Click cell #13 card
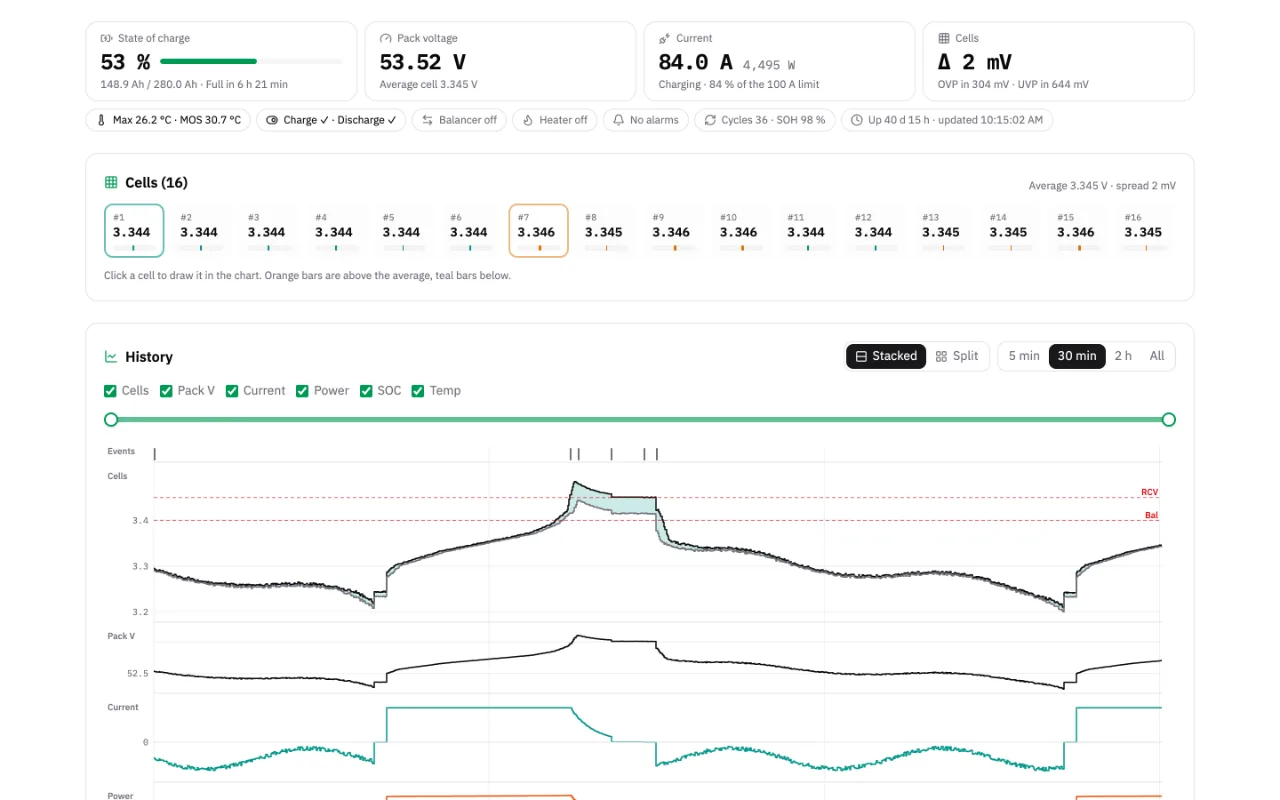This screenshot has height=800, width=1280. tap(943, 231)
